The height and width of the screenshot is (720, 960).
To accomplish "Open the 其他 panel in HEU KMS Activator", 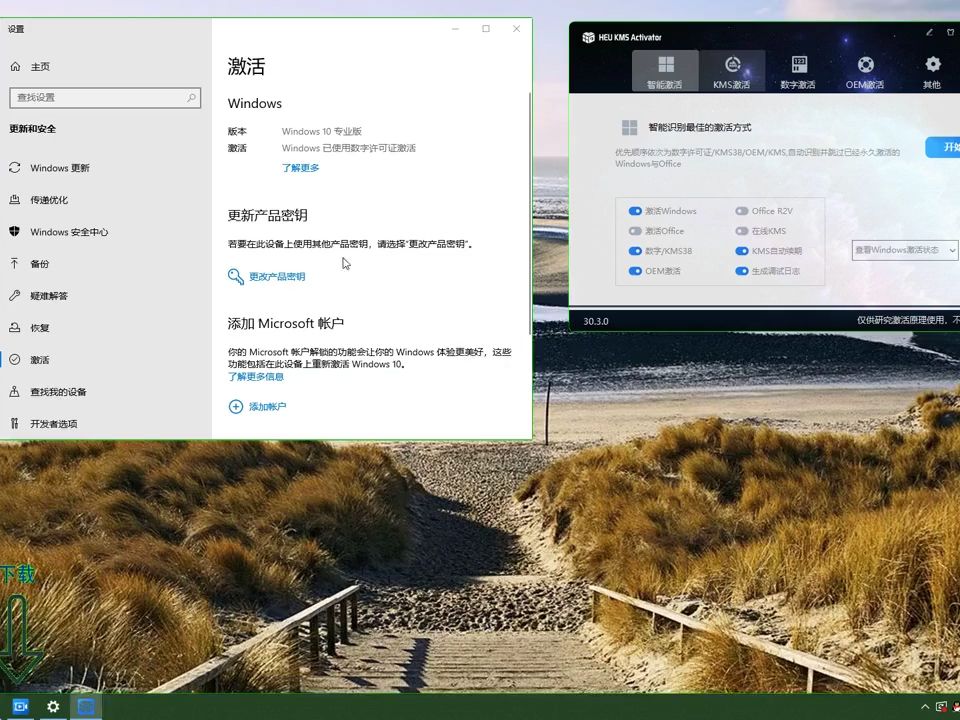I will (x=932, y=70).
